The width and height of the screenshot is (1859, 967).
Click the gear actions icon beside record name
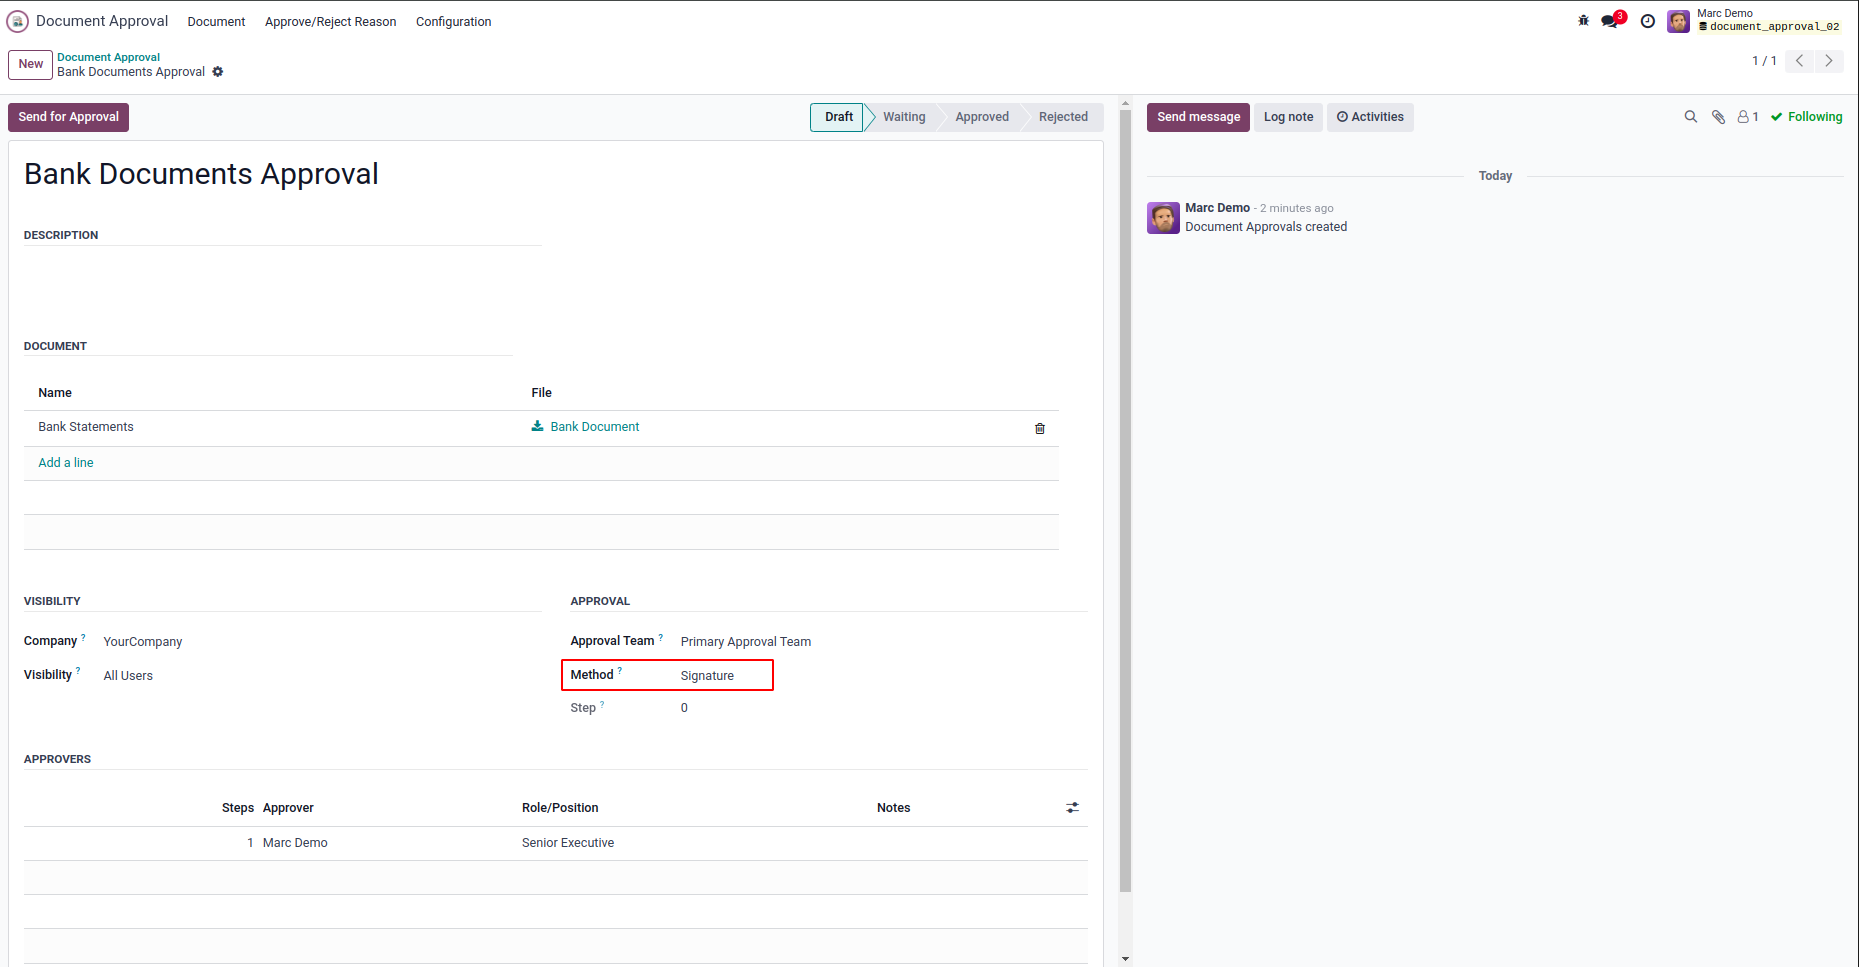coord(218,72)
